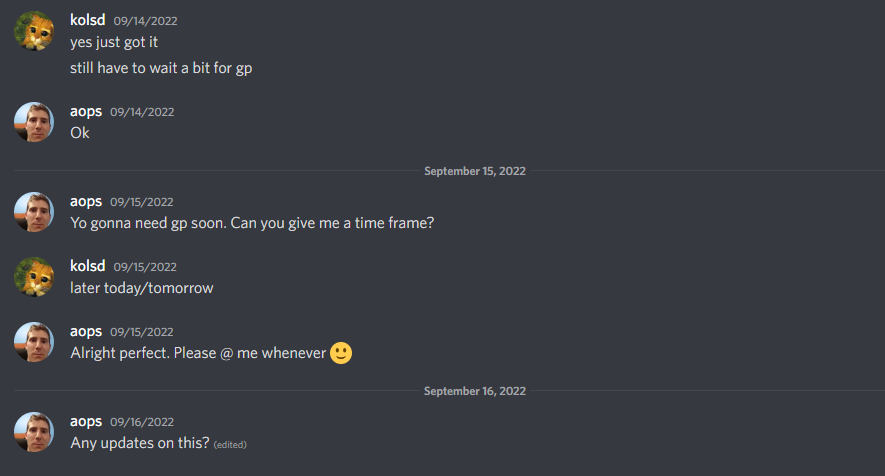Click the smiley emoji after "Please @ me whenever"

341,353
